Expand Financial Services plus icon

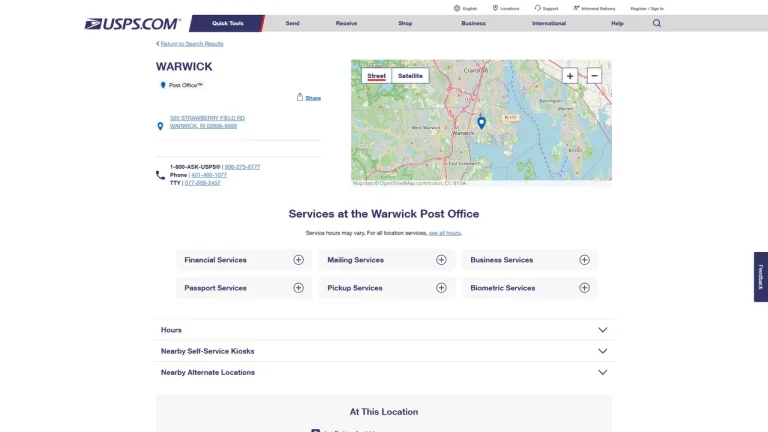[x=298, y=260]
